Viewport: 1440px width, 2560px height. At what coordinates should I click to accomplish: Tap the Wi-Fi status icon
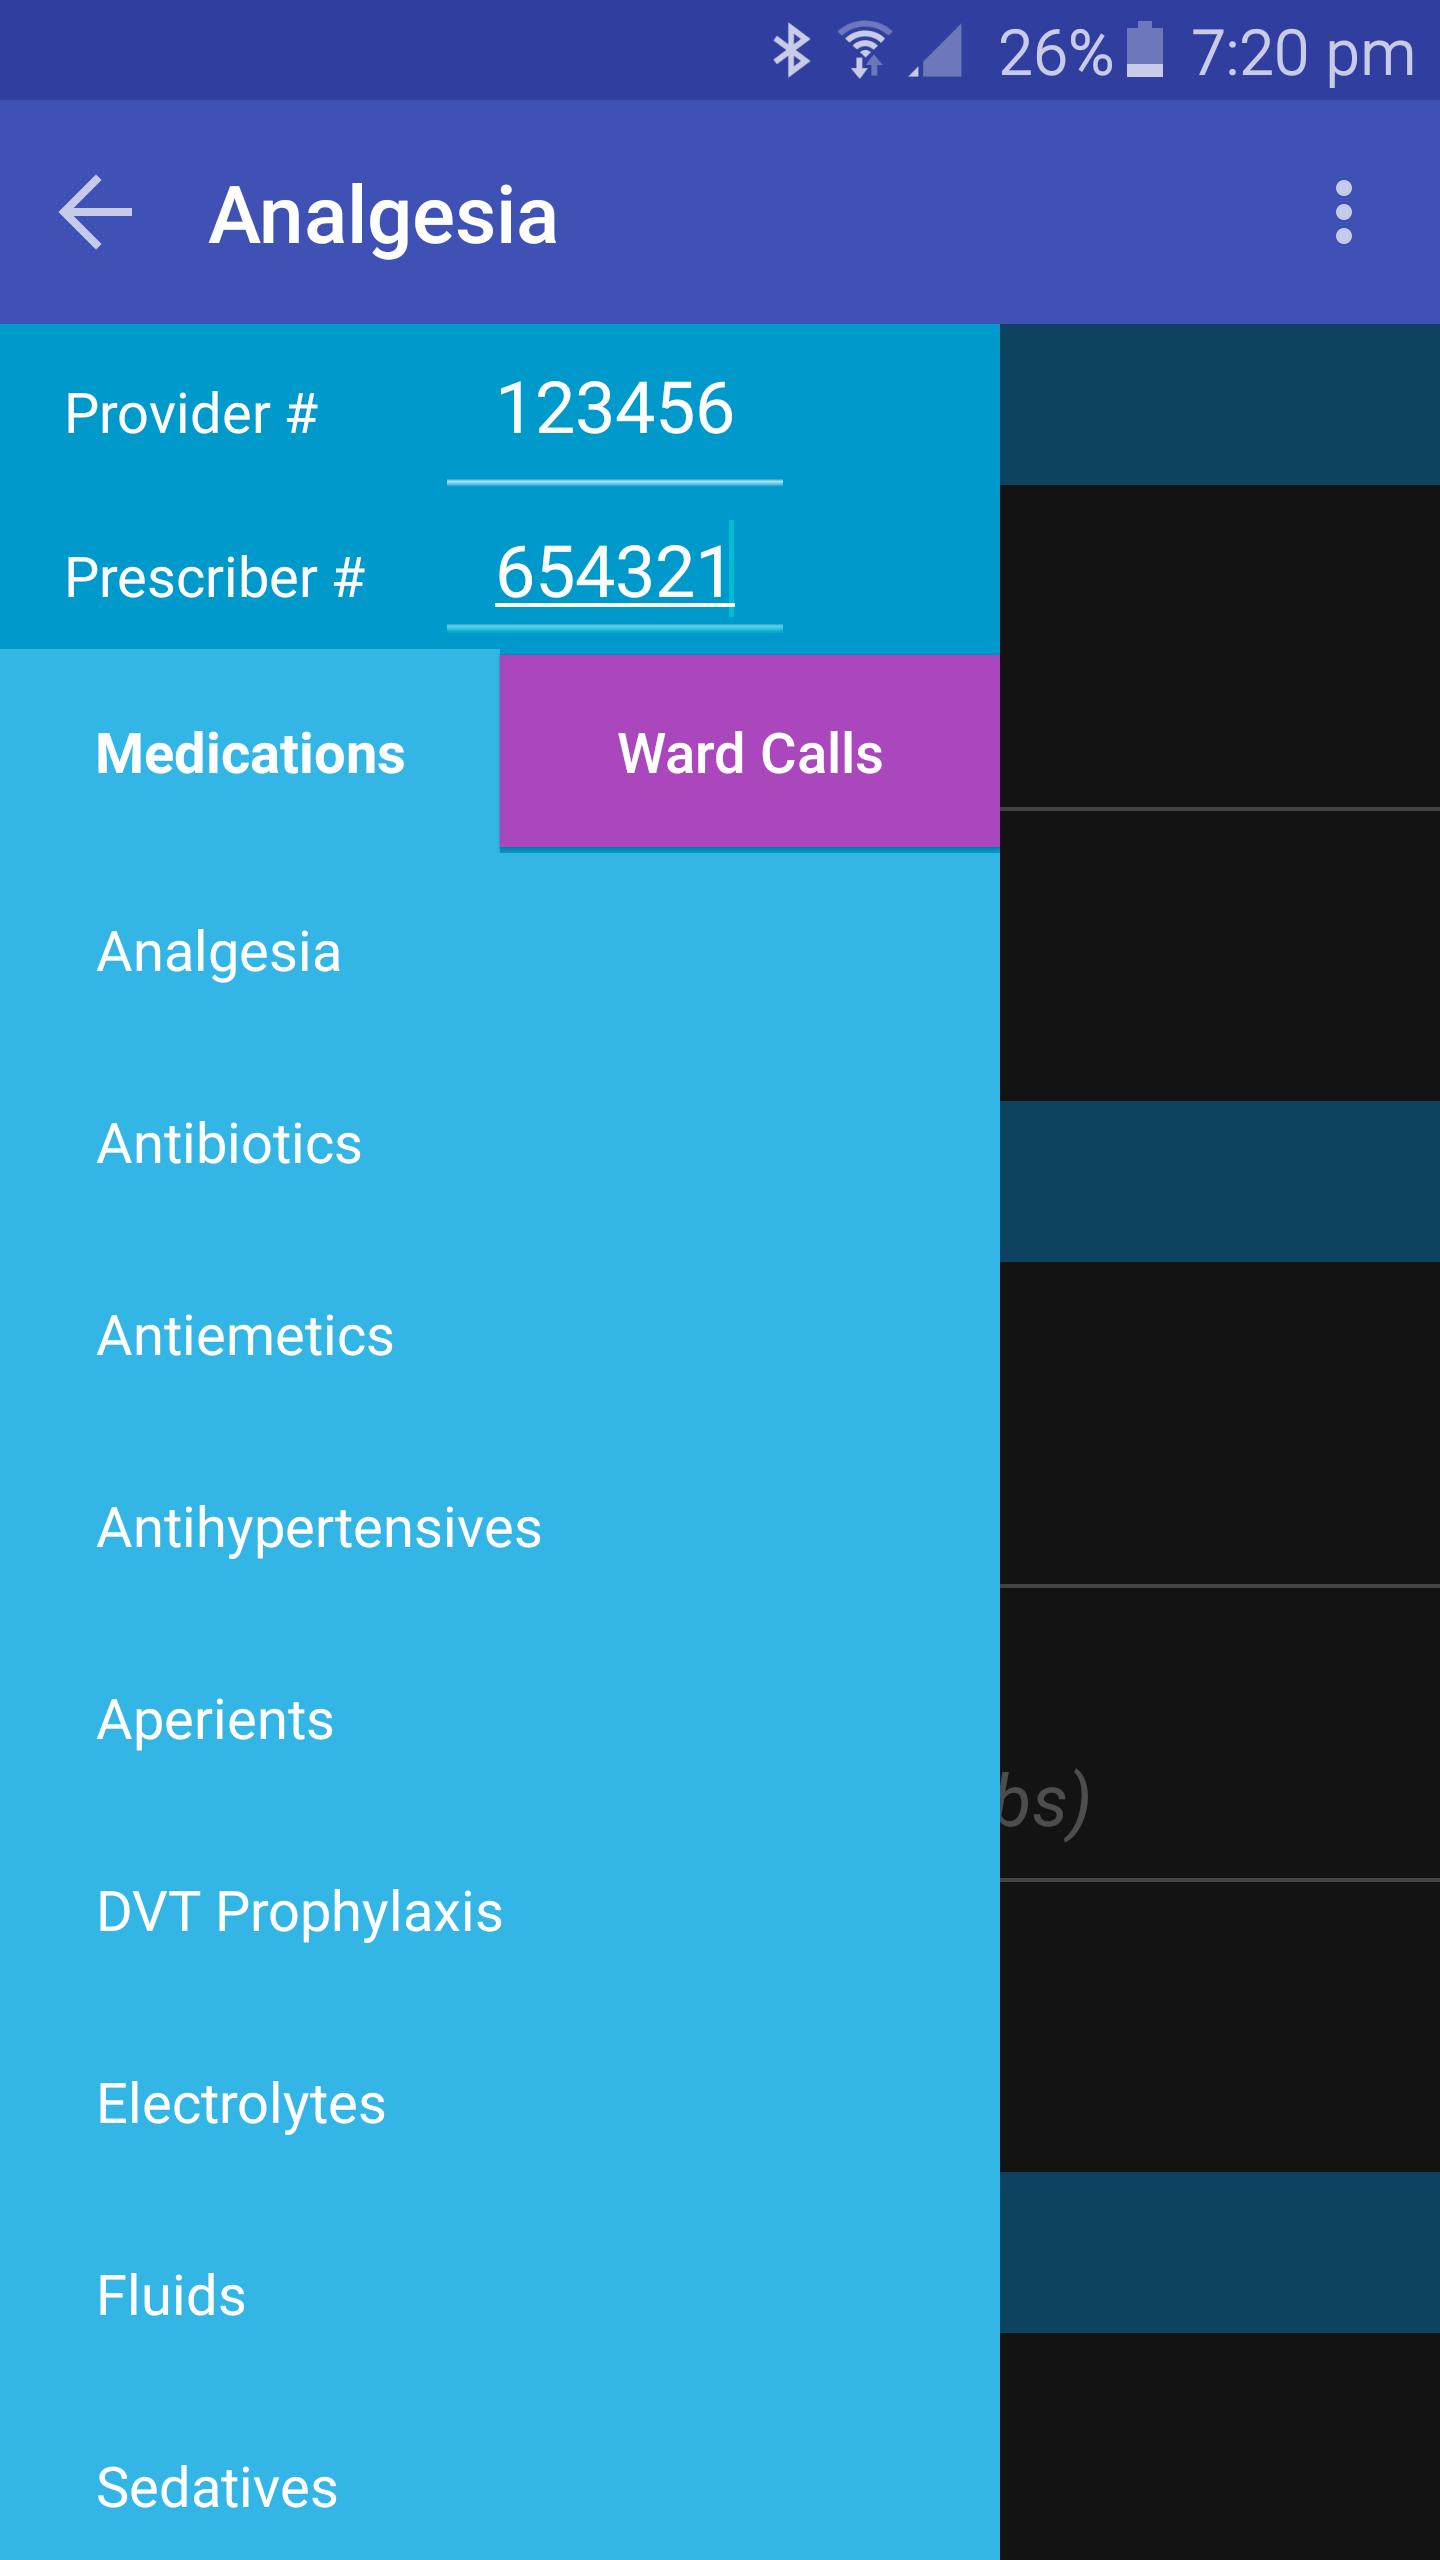[x=865, y=51]
